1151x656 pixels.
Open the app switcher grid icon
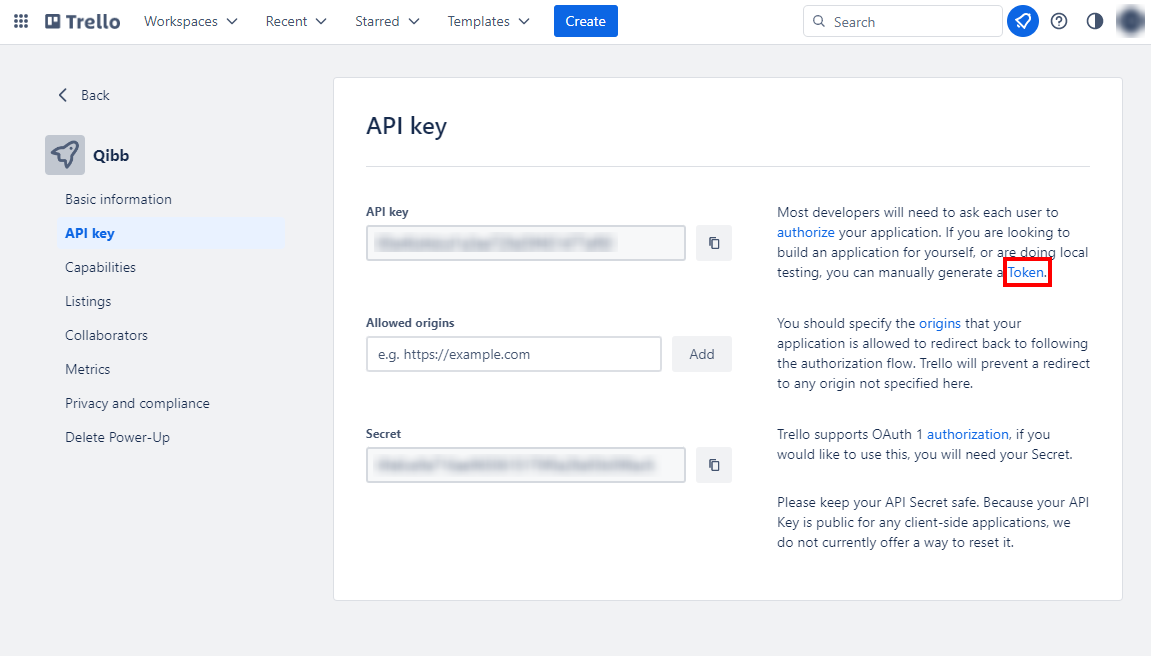point(21,21)
